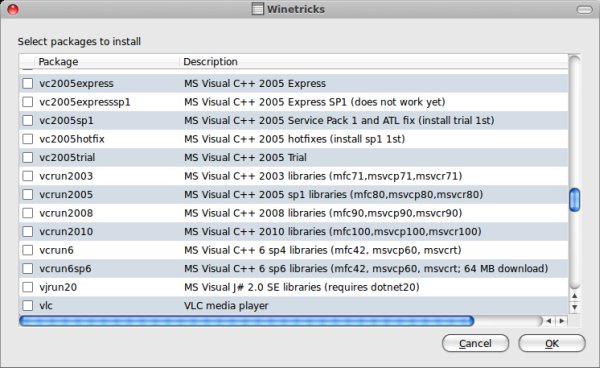600x368 pixels.
Task: Select the vcrun2010 libraries description text
Action: 333,231
